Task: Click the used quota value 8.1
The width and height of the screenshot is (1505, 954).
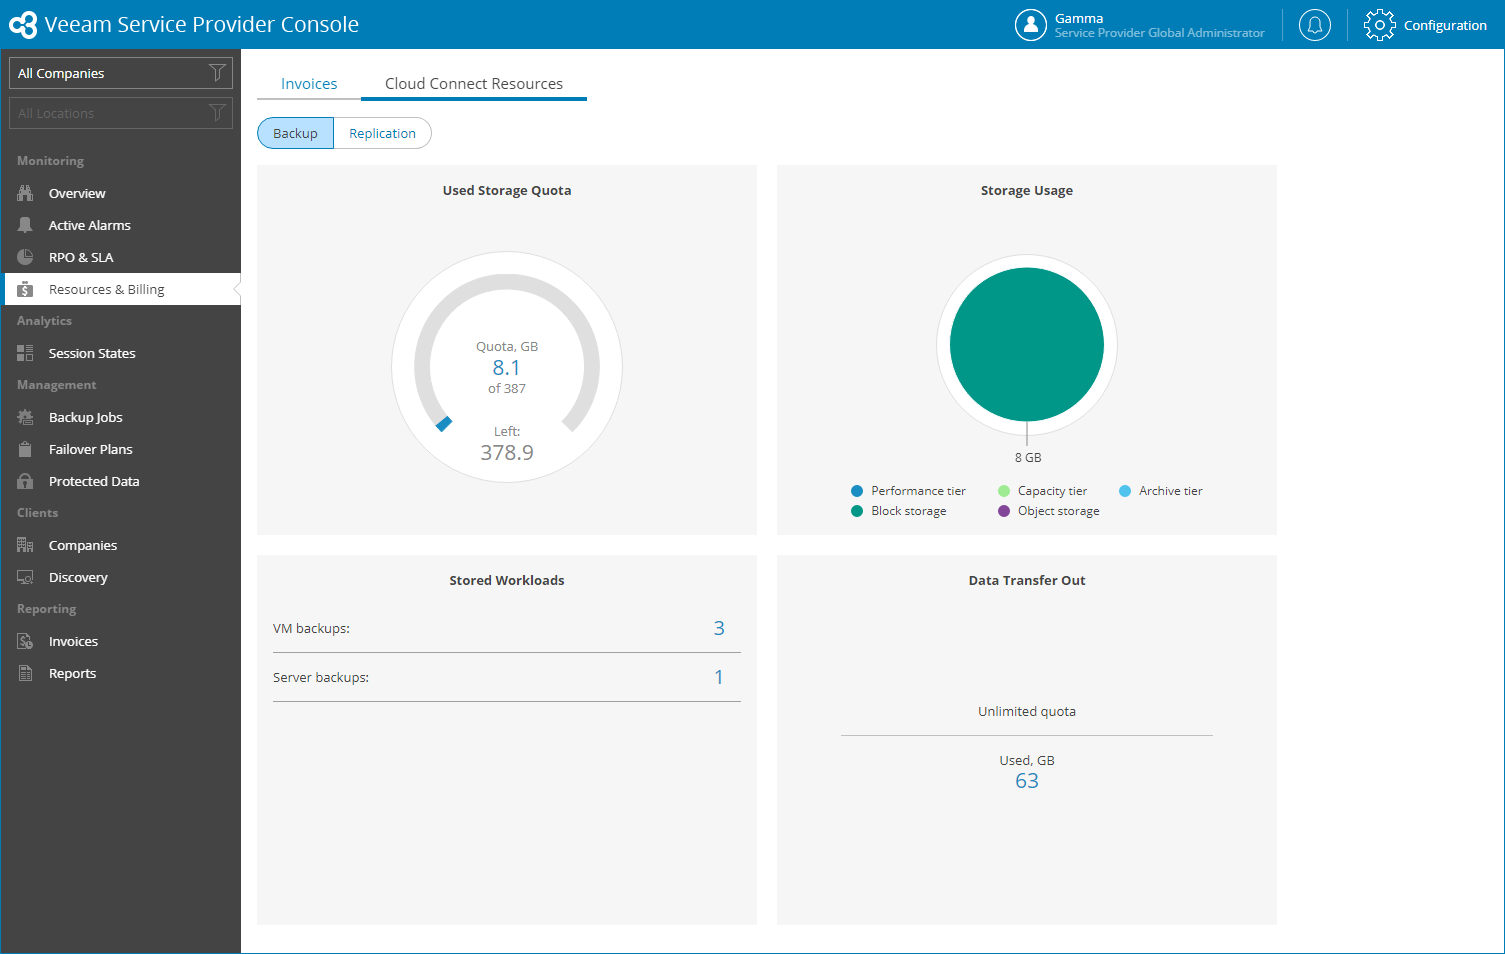Action: coord(507,368)
